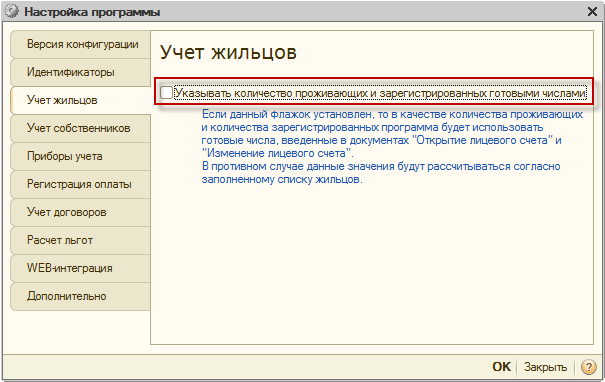
Task: Click the gear icon in the title bar
Action: tap(12, 12)
